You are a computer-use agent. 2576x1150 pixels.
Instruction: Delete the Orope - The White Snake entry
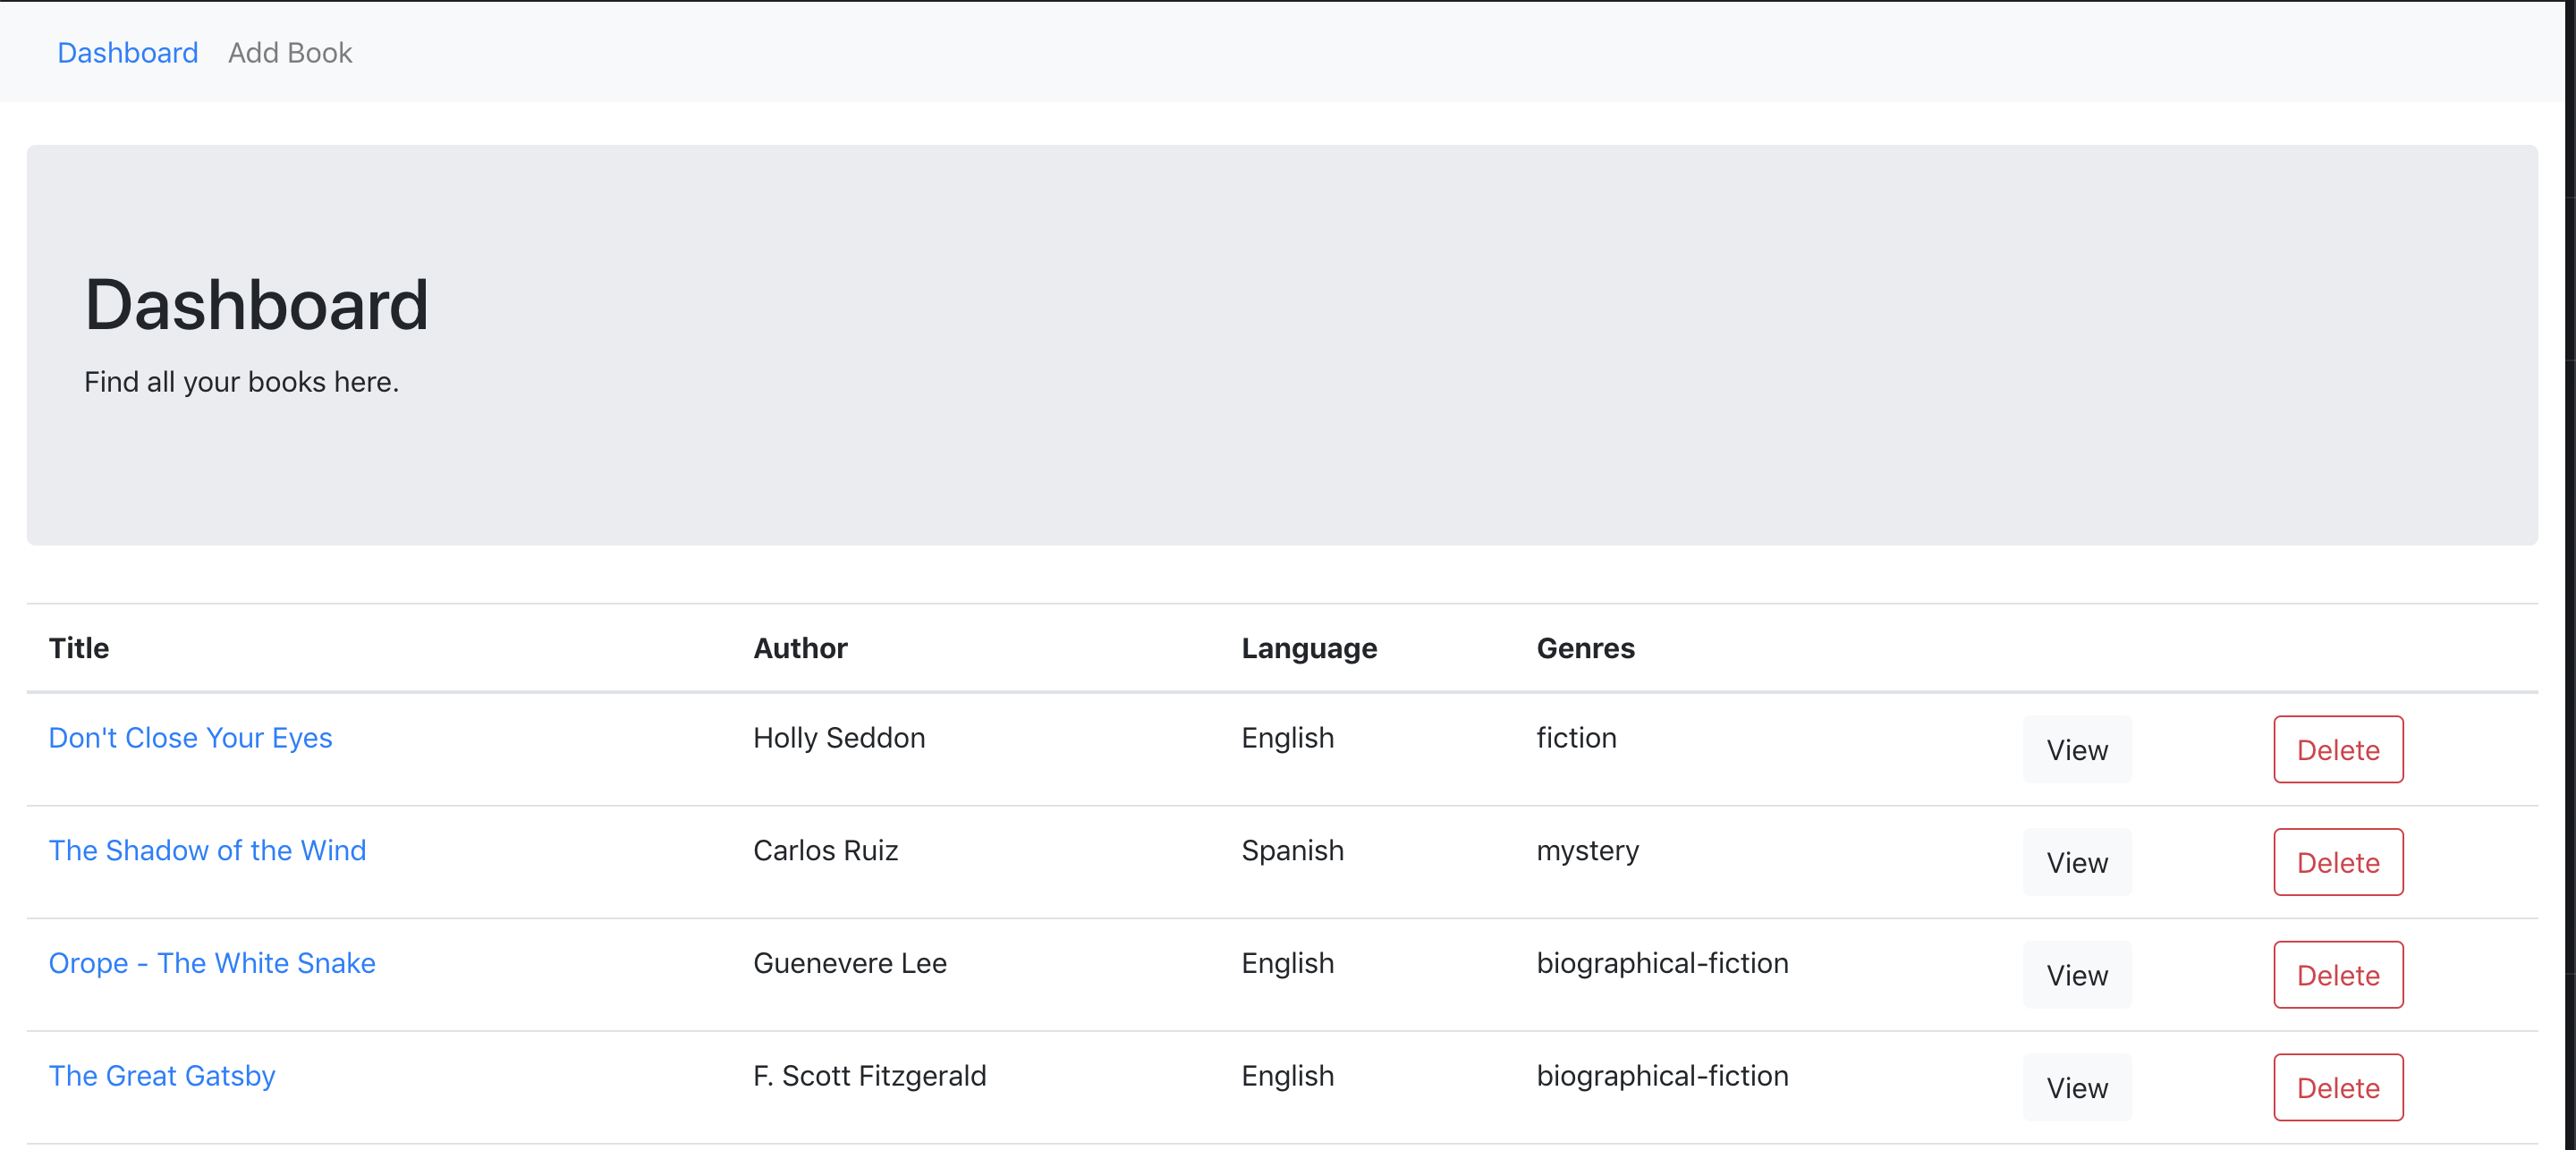2337,974
